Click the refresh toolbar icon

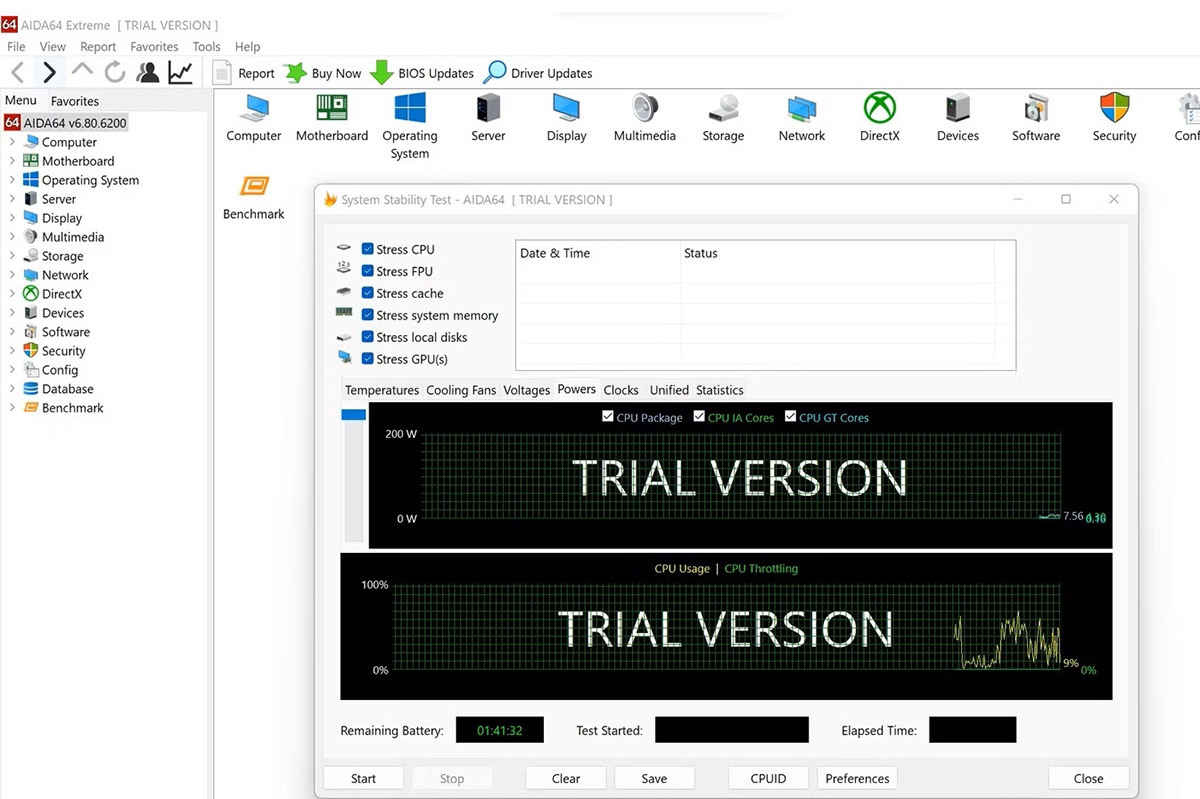pyautogui.click(x=115, y=72)
